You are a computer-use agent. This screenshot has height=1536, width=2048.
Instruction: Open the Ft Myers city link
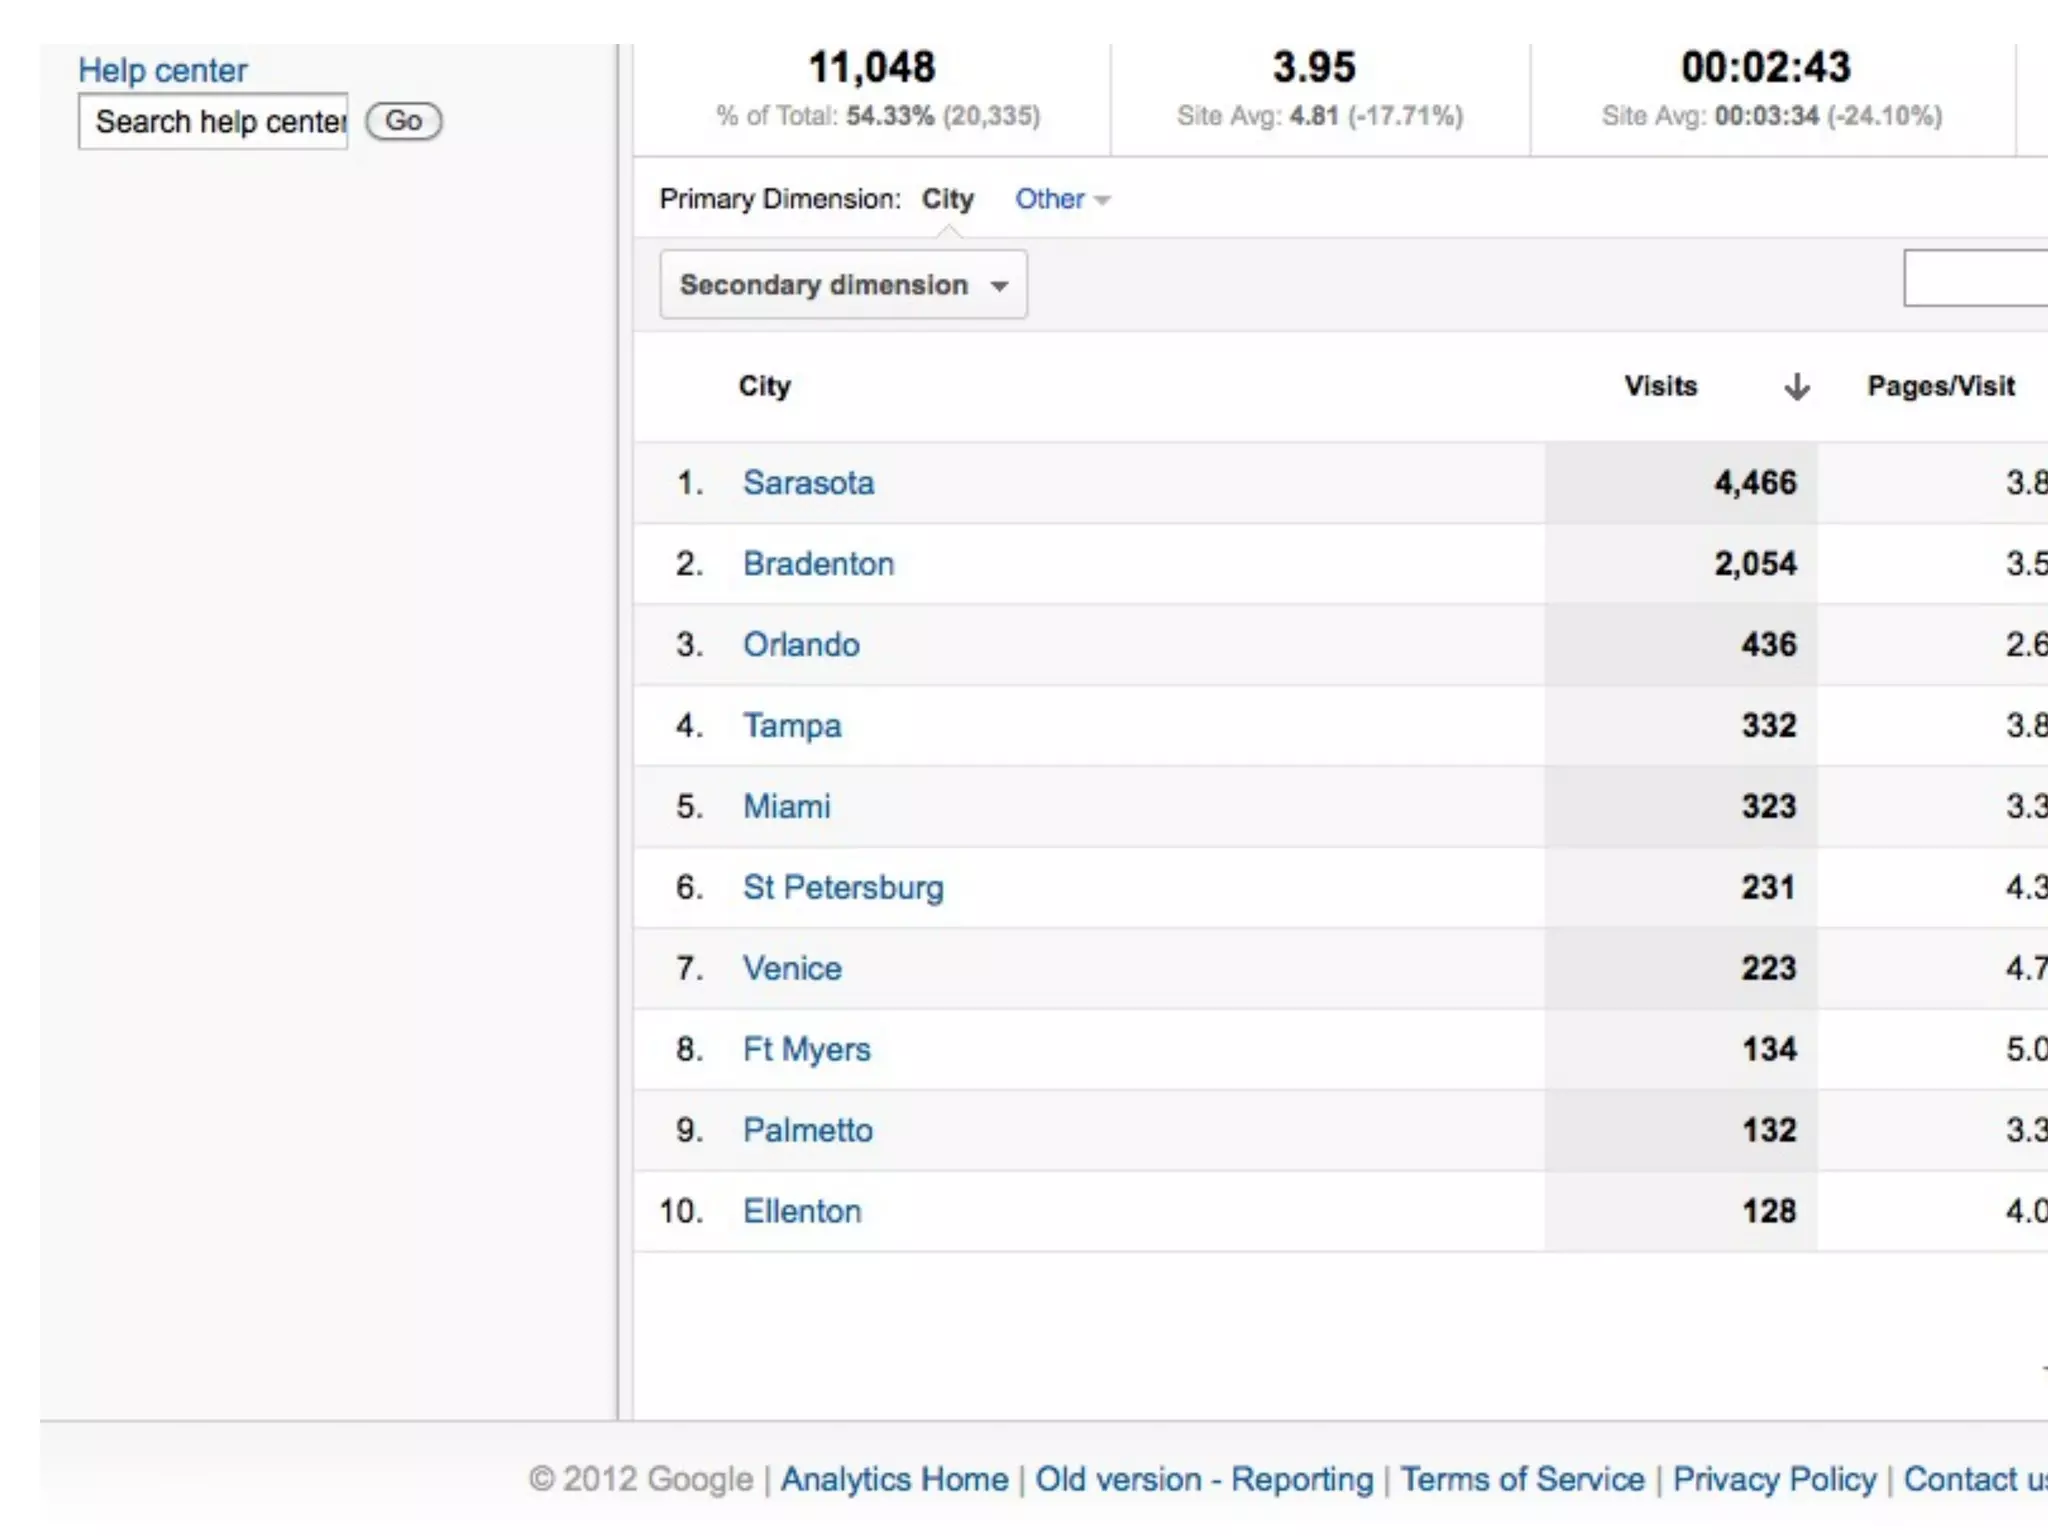(x=806, y=1050)
